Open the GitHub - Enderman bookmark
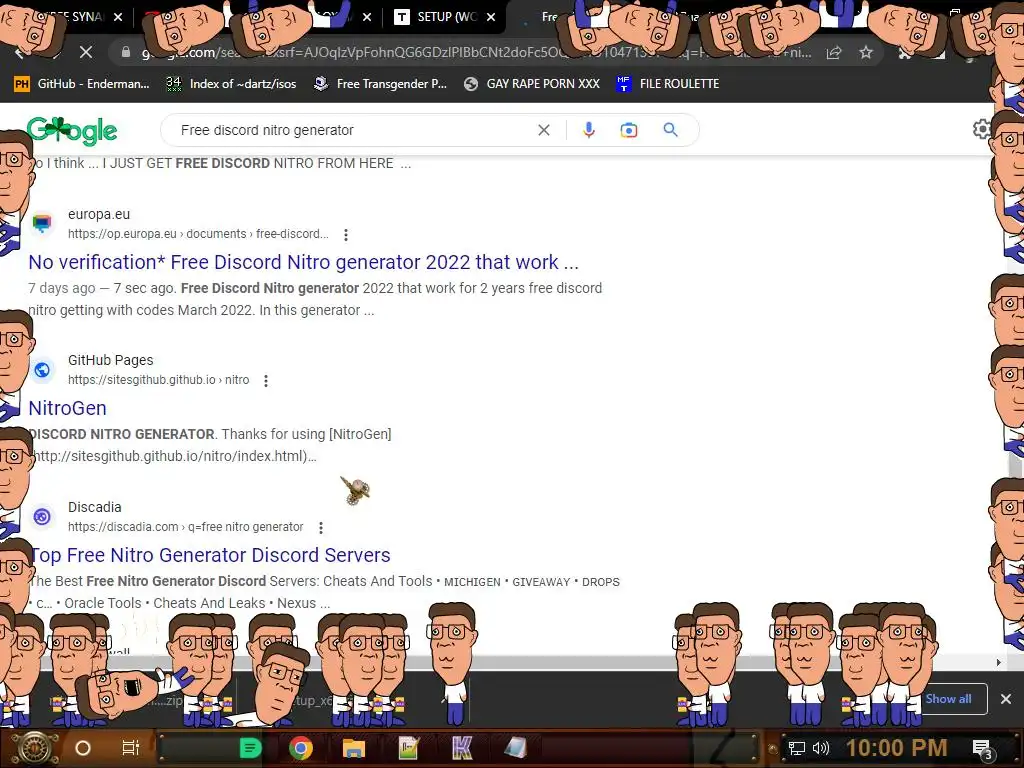1024x768 pixels. pos(82,84)
